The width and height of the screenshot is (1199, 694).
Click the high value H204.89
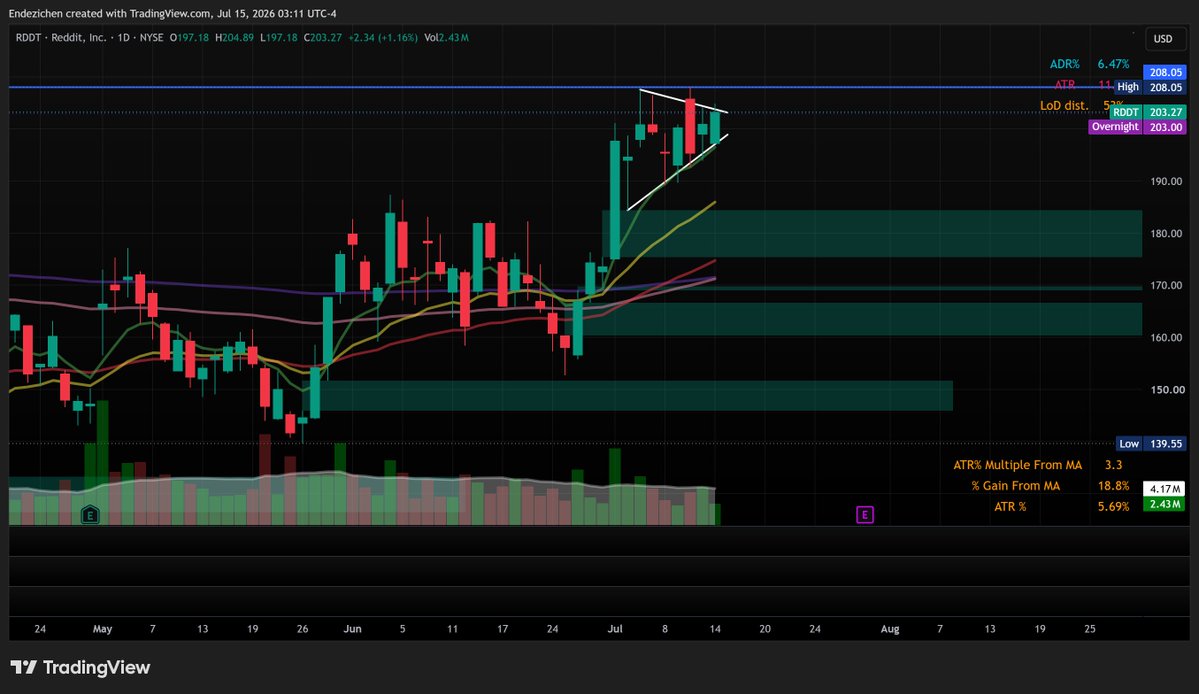click(234, 37)
